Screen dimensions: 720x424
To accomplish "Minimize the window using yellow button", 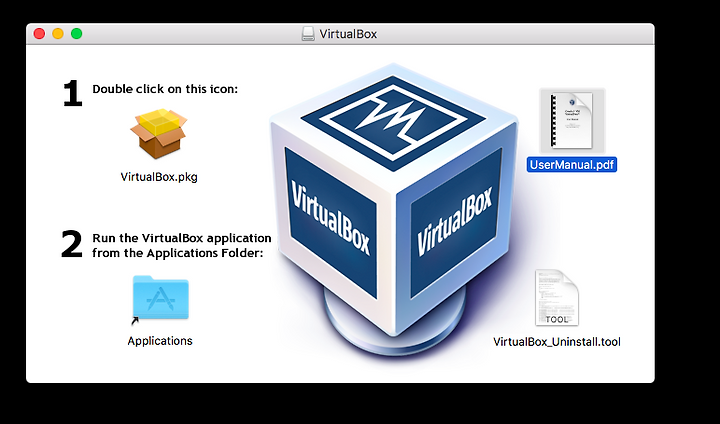I will click(x=58, y=34).
